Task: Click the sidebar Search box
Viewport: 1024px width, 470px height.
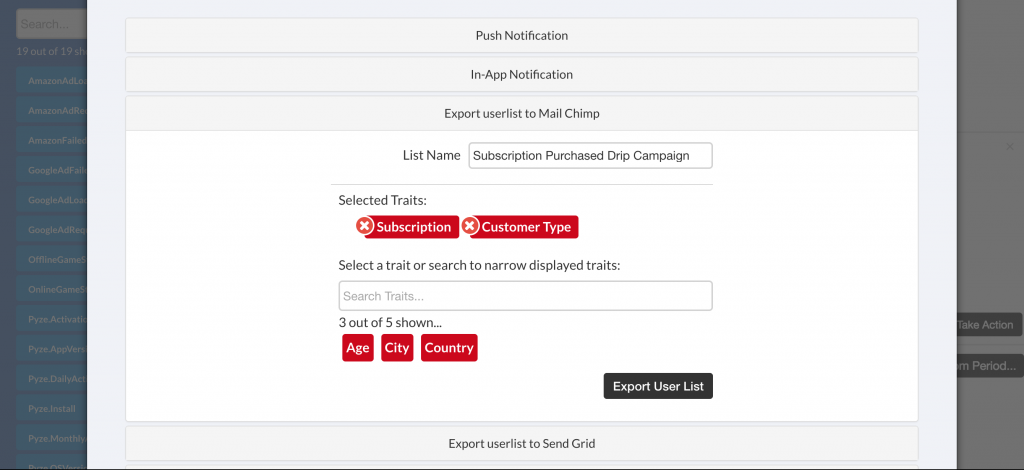Action: click(x=50, y=23)
